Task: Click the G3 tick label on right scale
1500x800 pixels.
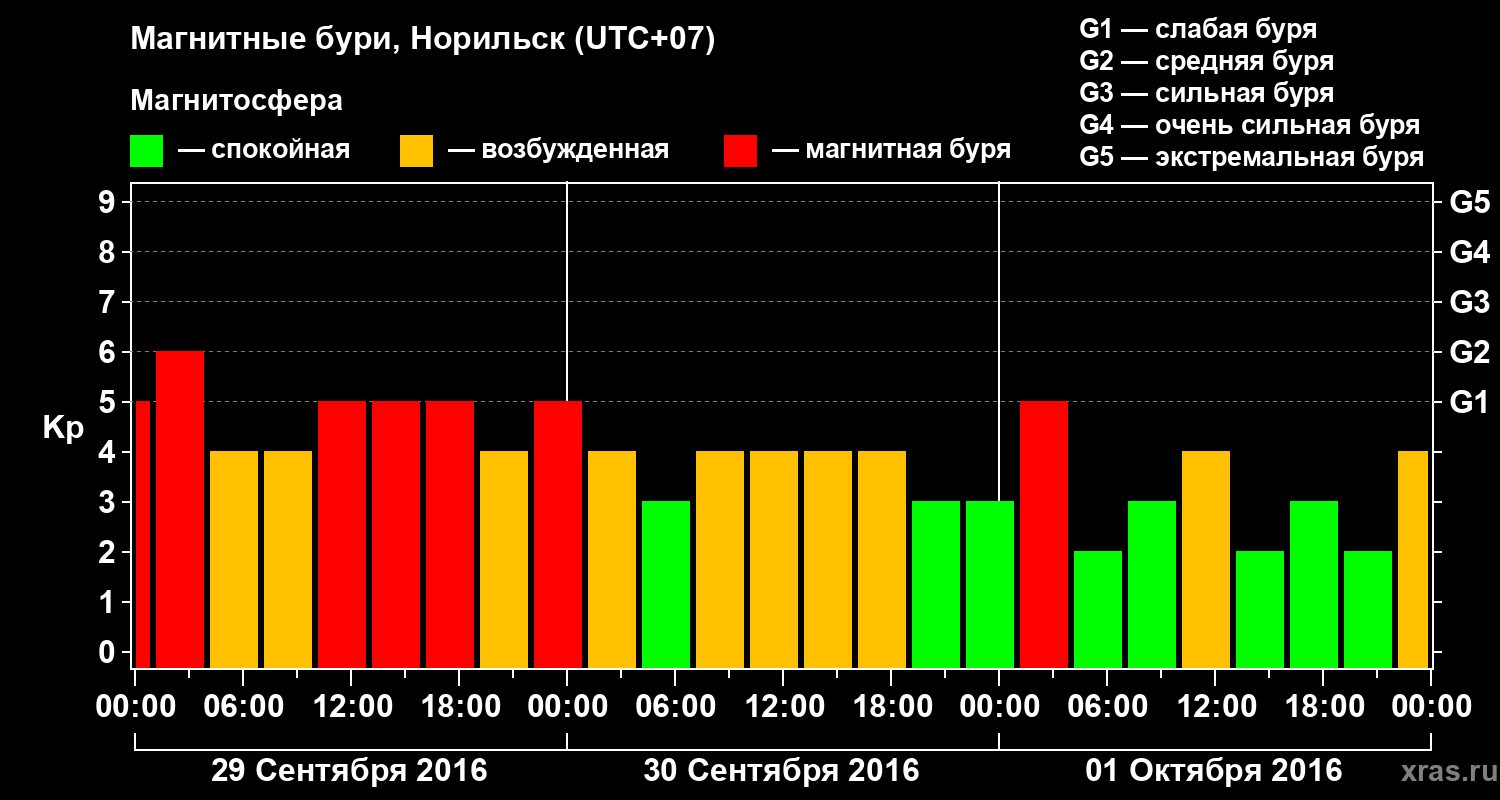Action: [x=1470, y=302]
